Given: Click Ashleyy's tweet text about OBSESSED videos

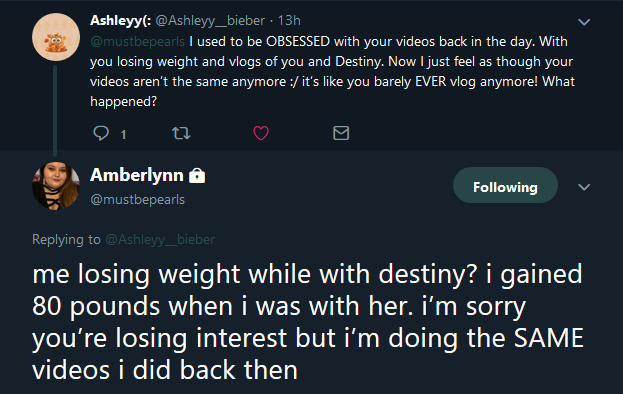Looking at the screenshot, I should [x=333, y=71].
